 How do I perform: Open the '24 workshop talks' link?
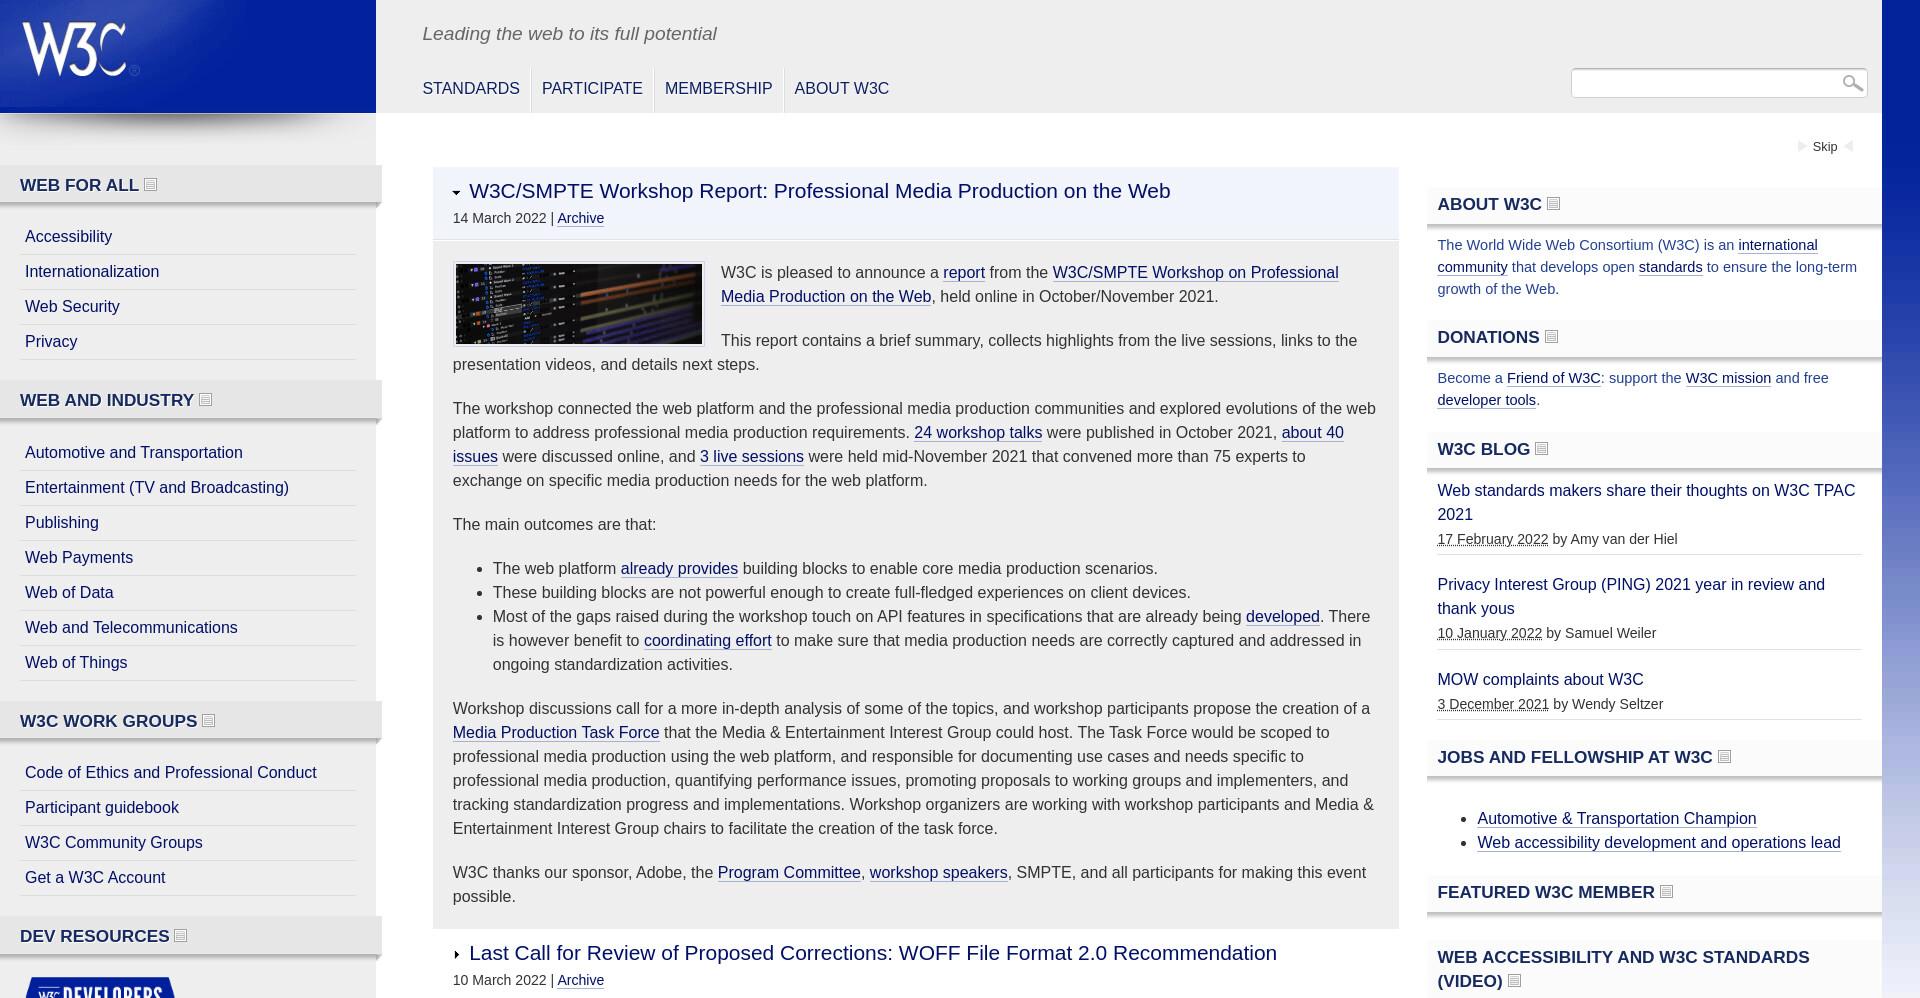(978, 433)
